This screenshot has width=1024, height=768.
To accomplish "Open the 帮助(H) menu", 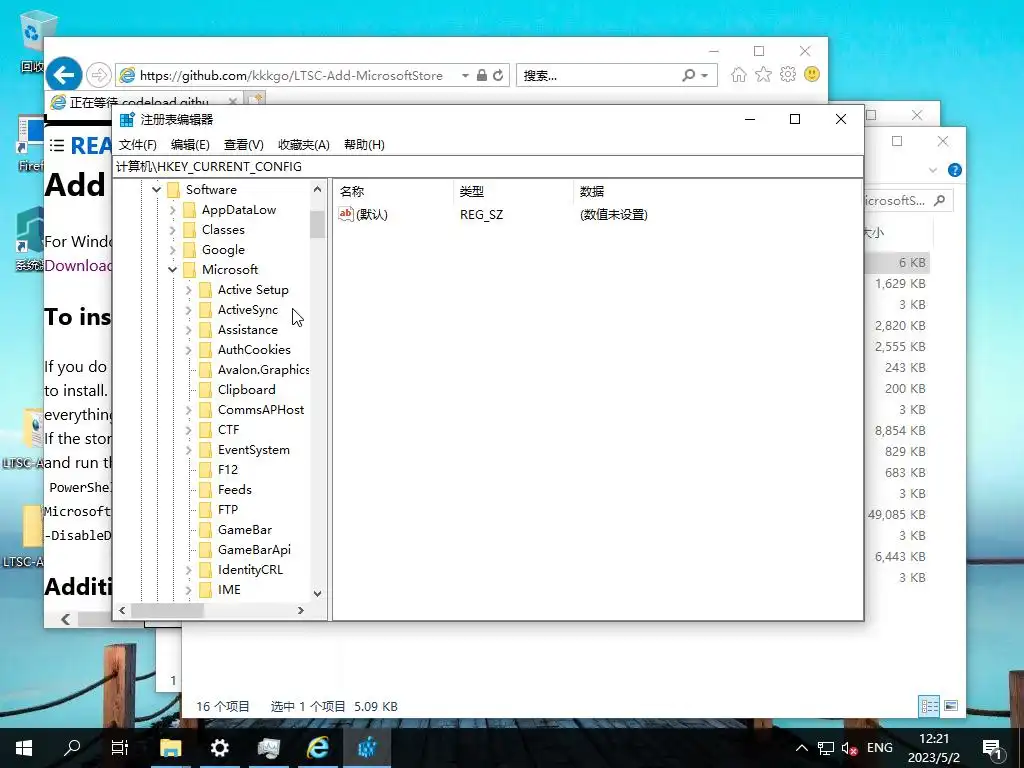I will point(364,144).
